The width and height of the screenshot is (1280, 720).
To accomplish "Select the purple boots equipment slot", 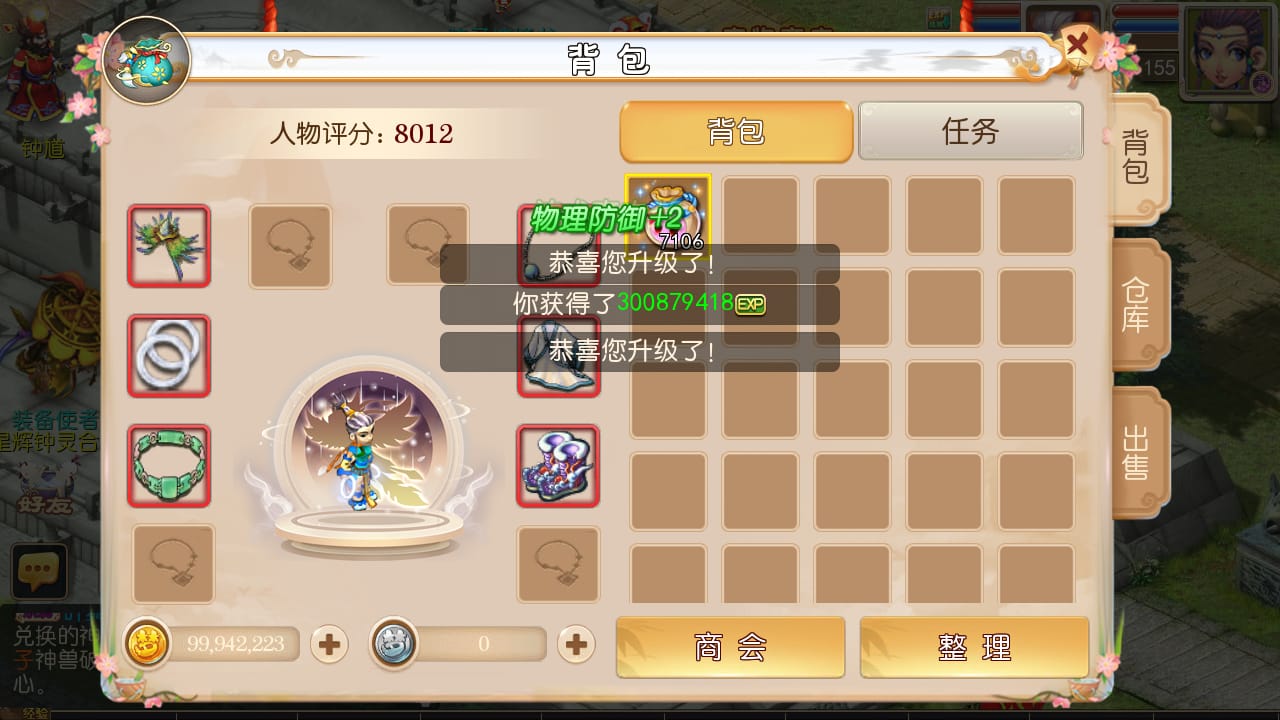I will pyautogui.click(x=558, y=466).
